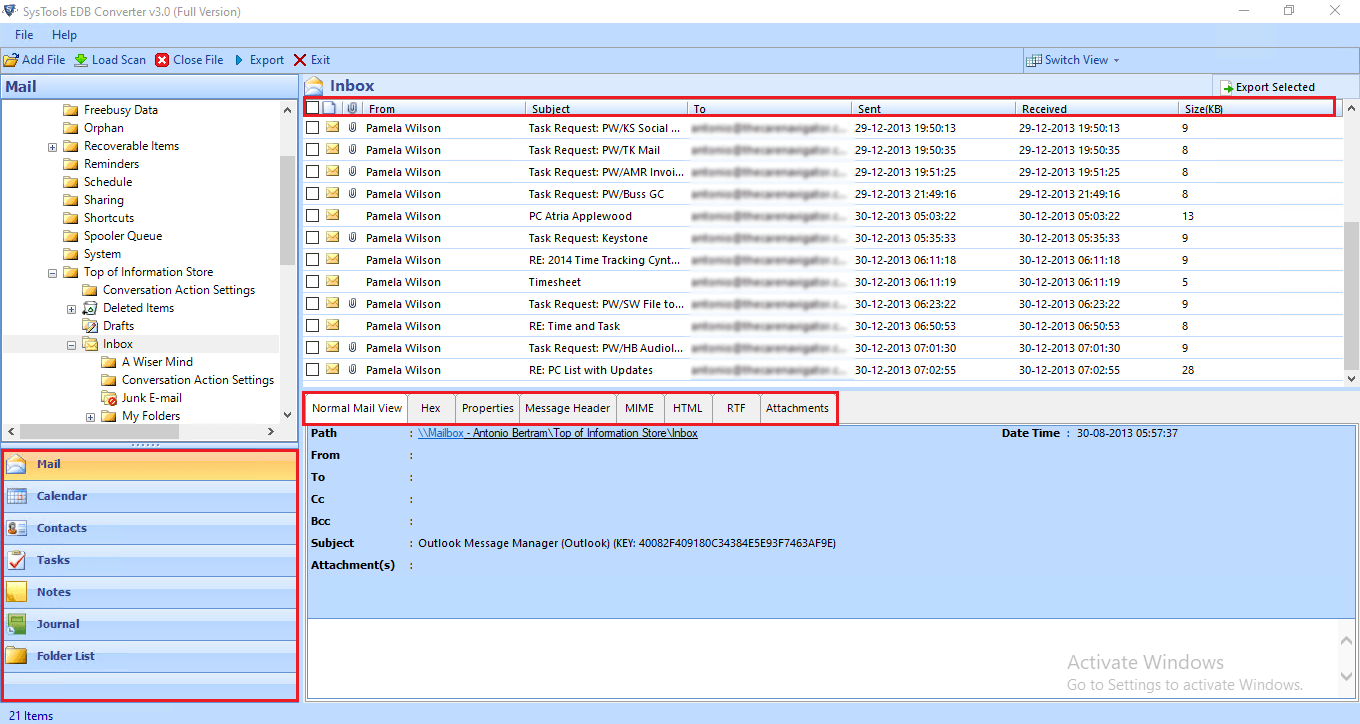1360x724 pixels.
Task: Open the Contacts section icon
Action: [x=17, y=528]
